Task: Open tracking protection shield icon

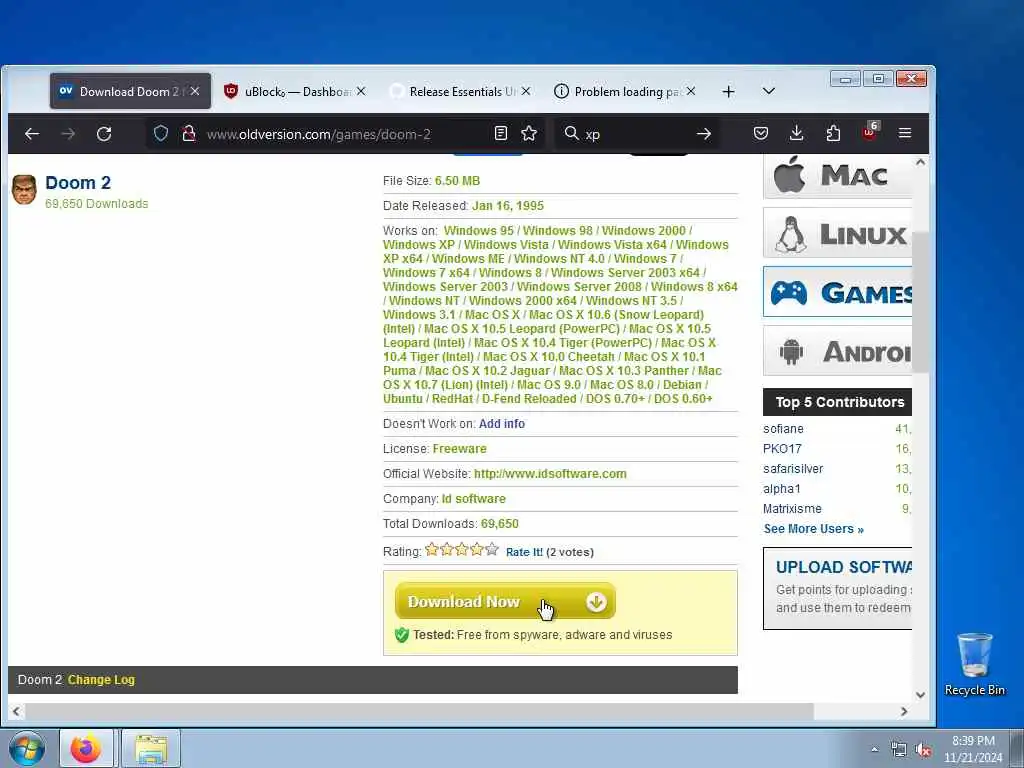Action: pos(161,134)
